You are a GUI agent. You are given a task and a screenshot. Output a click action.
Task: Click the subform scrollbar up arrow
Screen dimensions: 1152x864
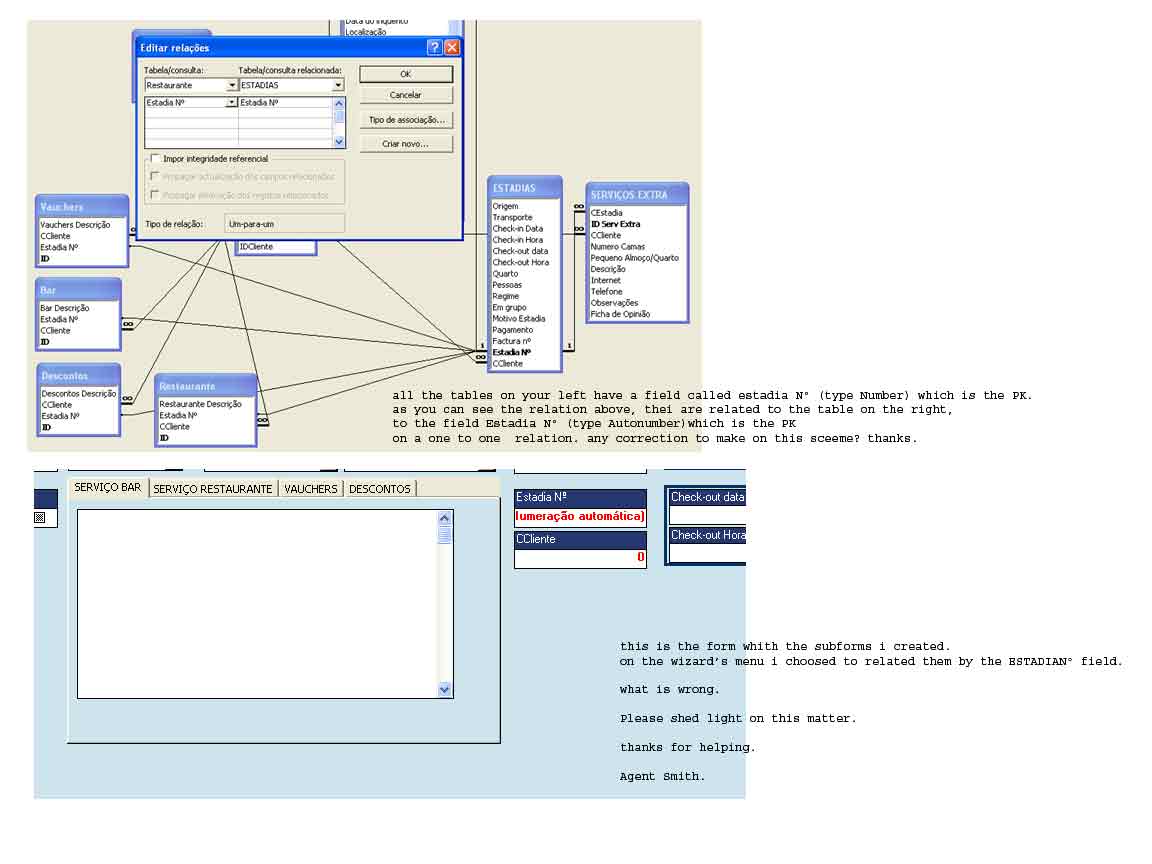[x=444, y=518]
